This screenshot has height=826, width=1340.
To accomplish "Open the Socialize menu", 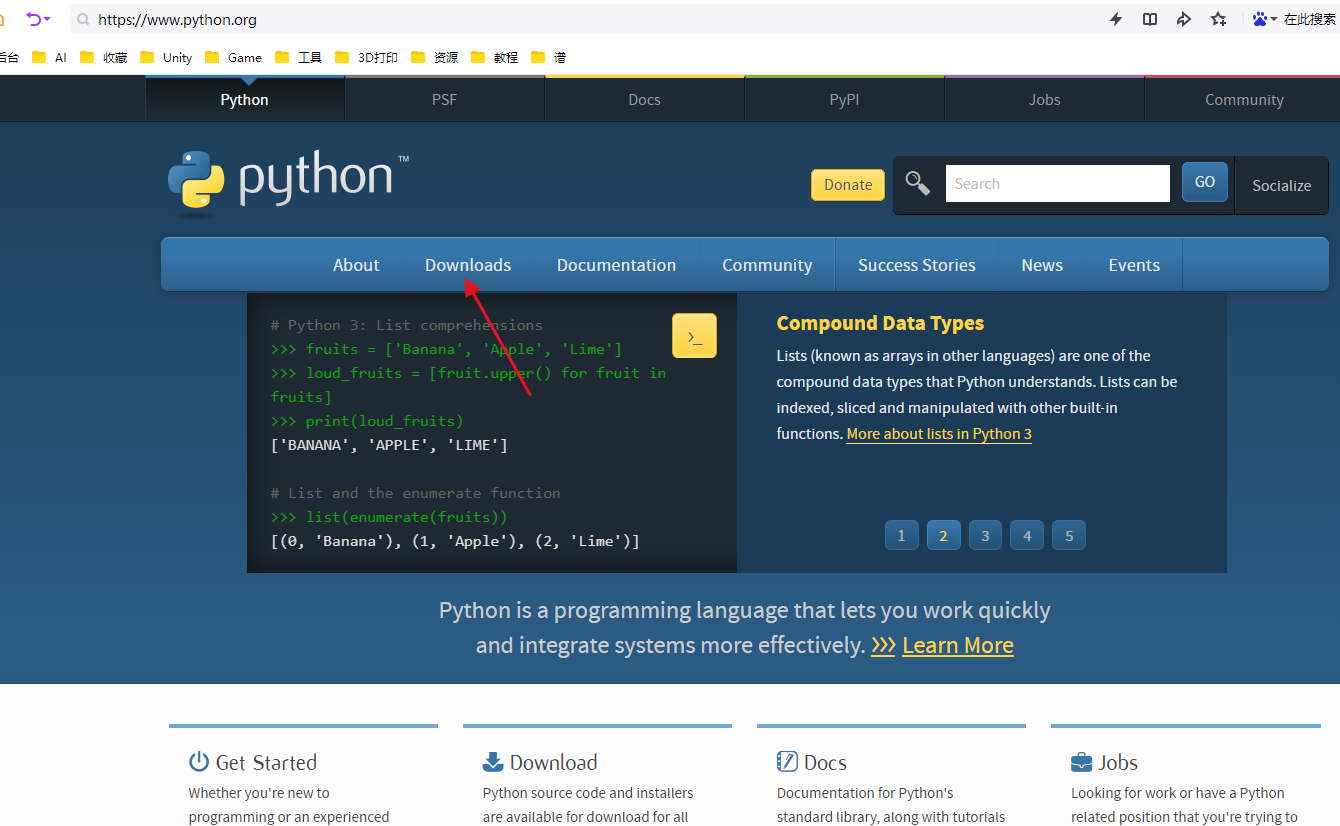I will click(x=1282, y=185).
